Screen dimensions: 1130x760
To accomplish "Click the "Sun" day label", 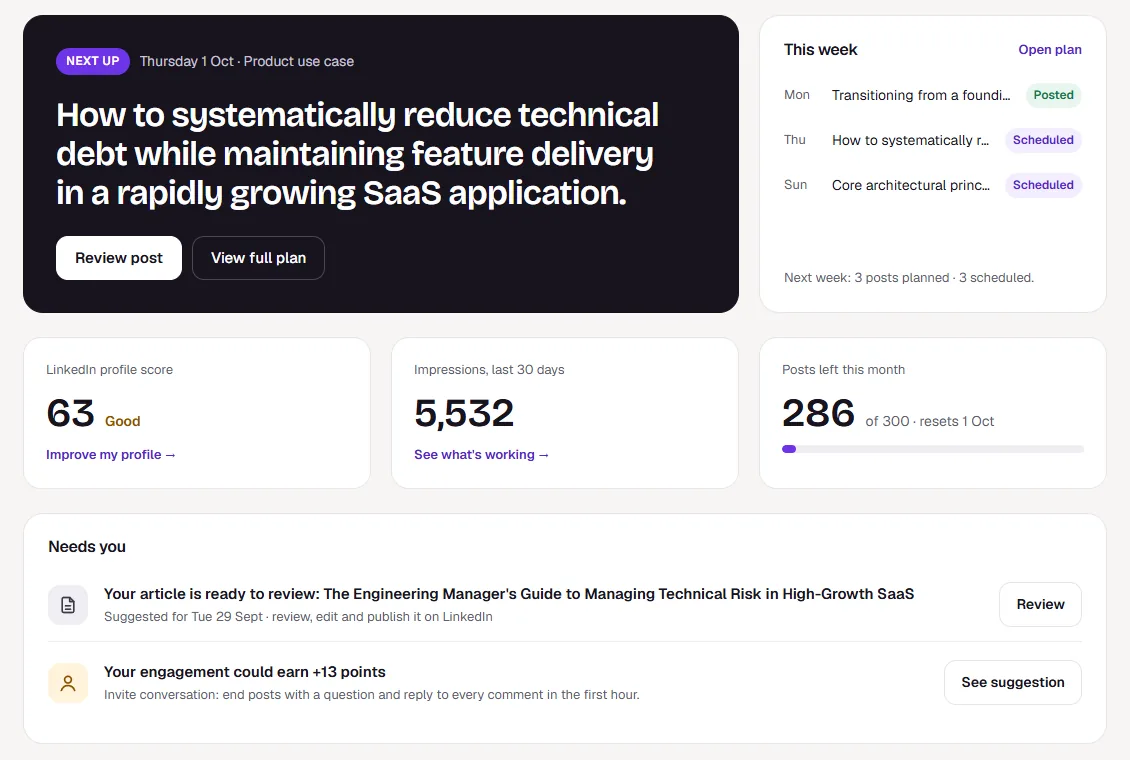I will (795, 185).
